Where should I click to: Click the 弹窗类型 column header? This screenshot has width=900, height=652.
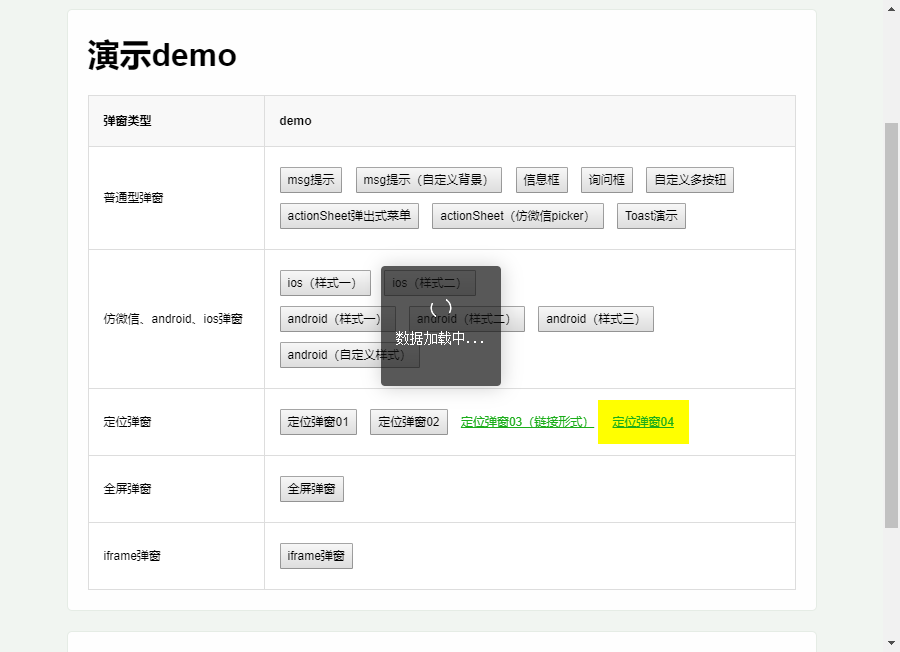tap(127, 121)
